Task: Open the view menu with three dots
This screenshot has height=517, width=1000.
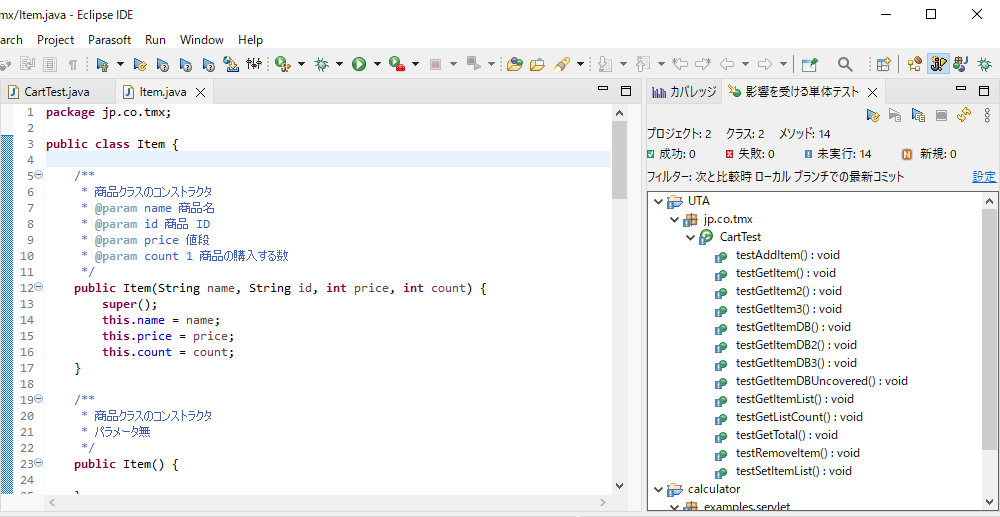Action: tap(987, 115)
